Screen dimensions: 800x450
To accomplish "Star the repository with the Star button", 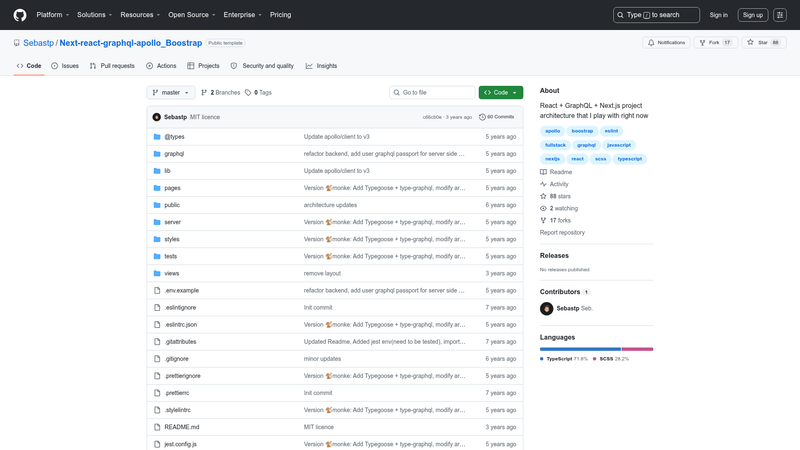I will (x=764, y=43).
